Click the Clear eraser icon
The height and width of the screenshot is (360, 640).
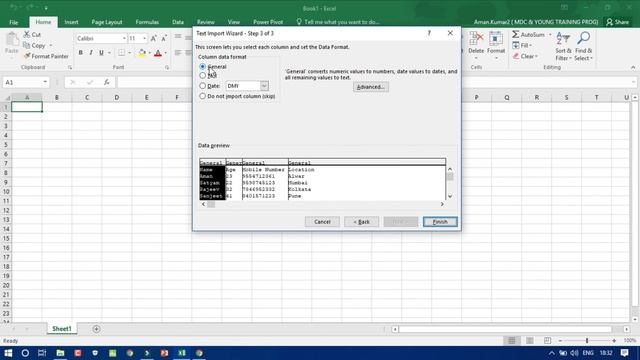click(x=516, y=56)
